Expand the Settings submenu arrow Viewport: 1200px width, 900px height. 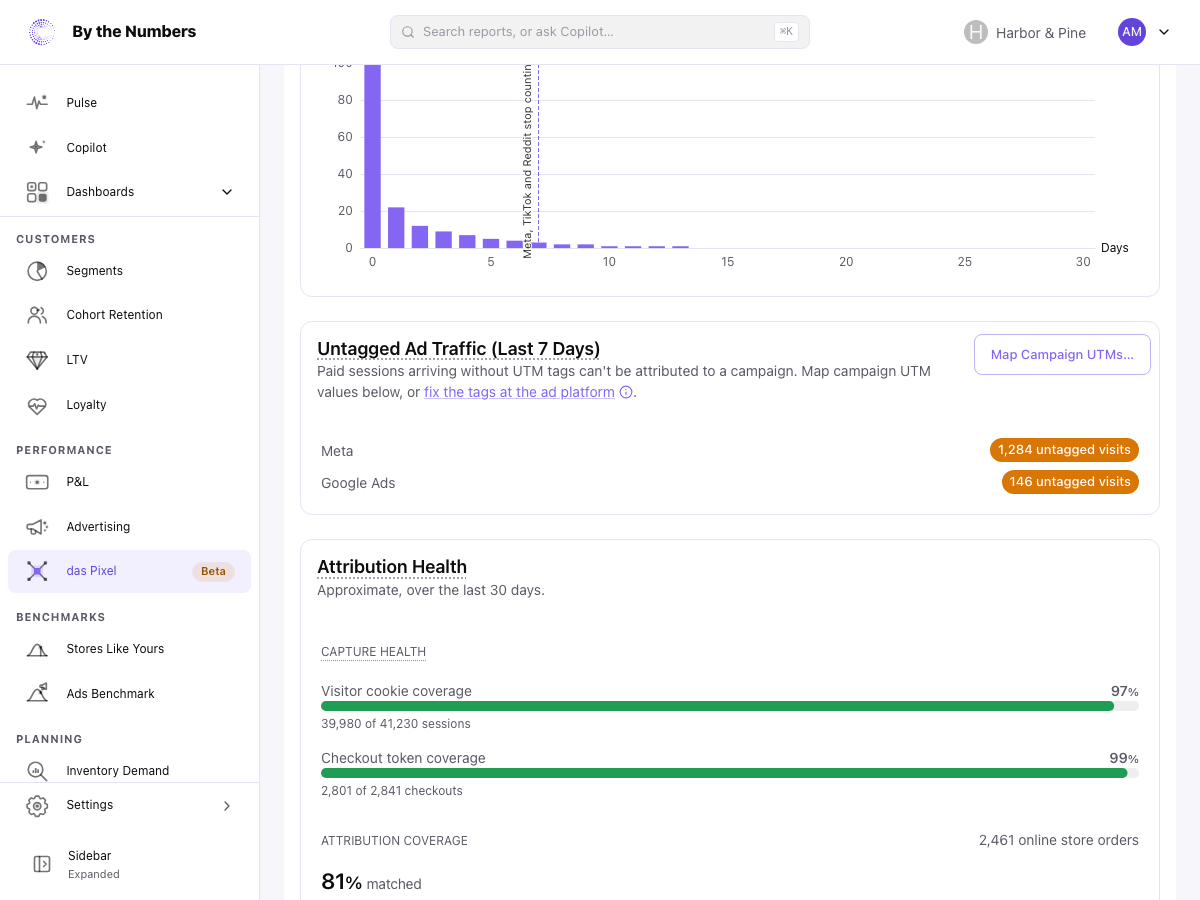(227, 805)
